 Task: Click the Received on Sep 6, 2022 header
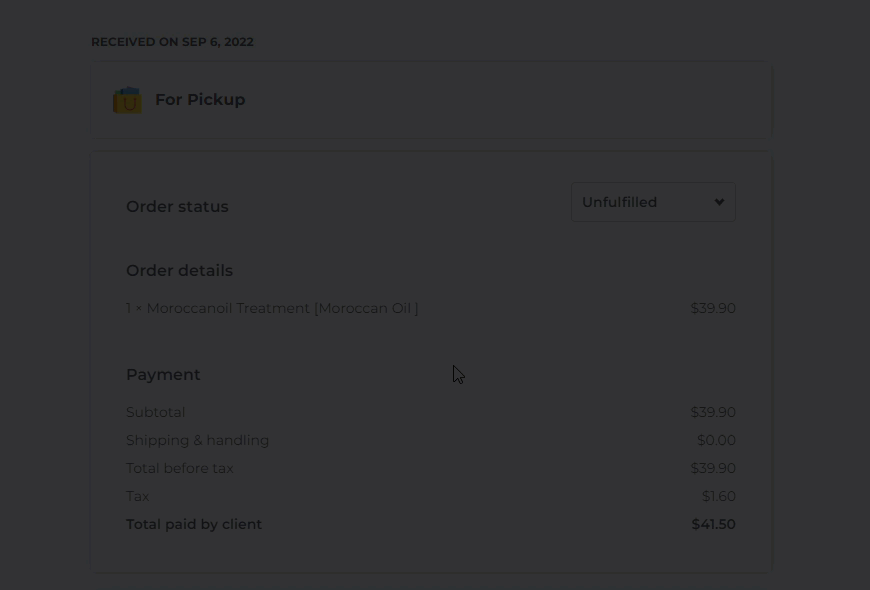click(x=172, y=42)
